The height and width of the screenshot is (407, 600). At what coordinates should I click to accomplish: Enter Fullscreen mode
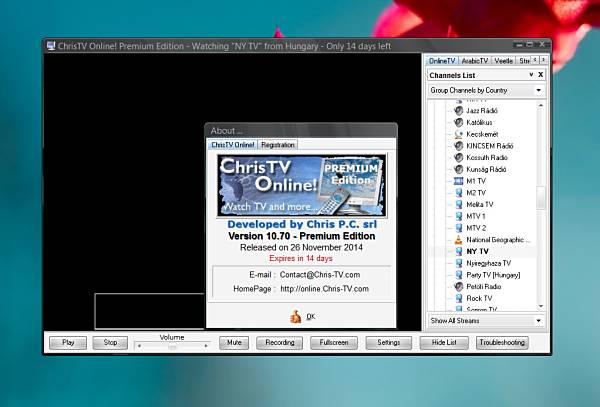click(334, 343)
